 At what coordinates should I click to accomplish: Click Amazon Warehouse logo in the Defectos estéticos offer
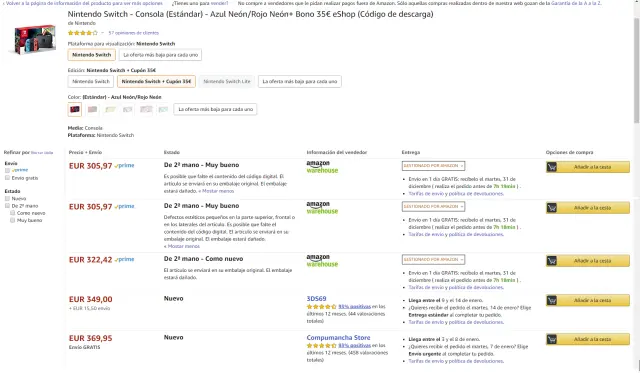(322, 208)
